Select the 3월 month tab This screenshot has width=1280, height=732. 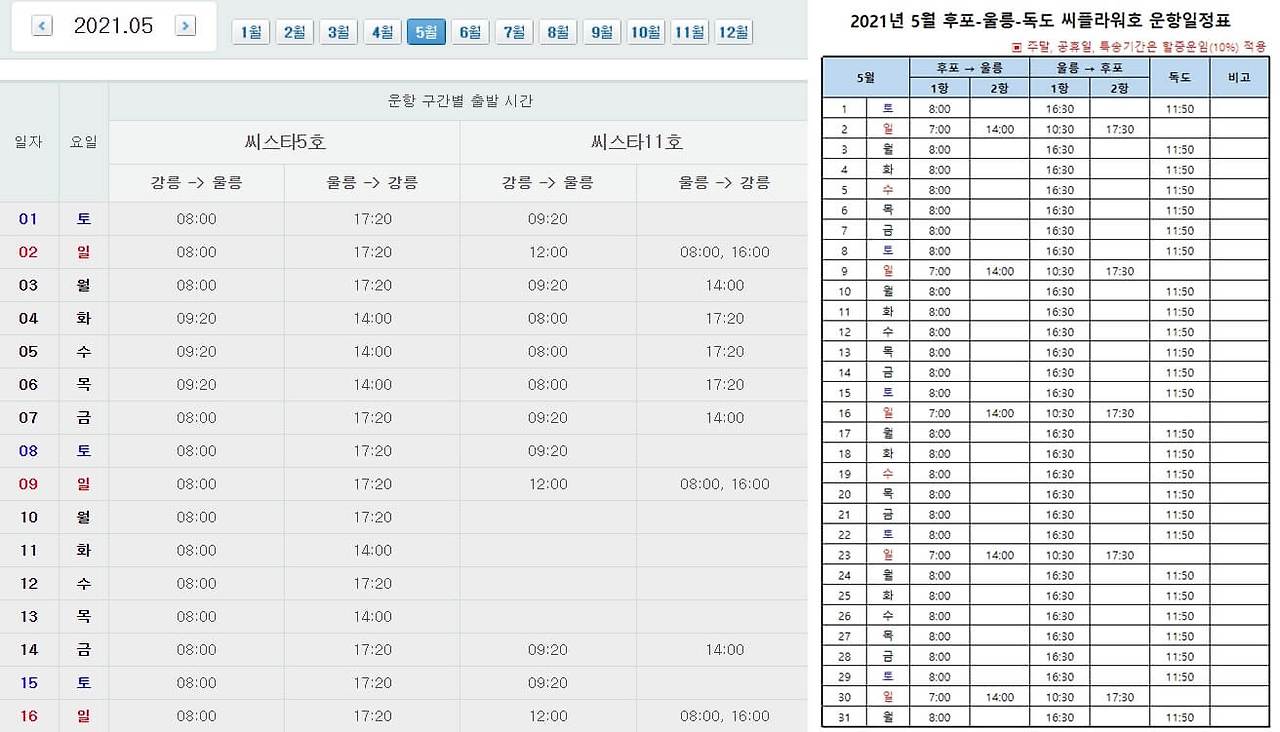338,32
